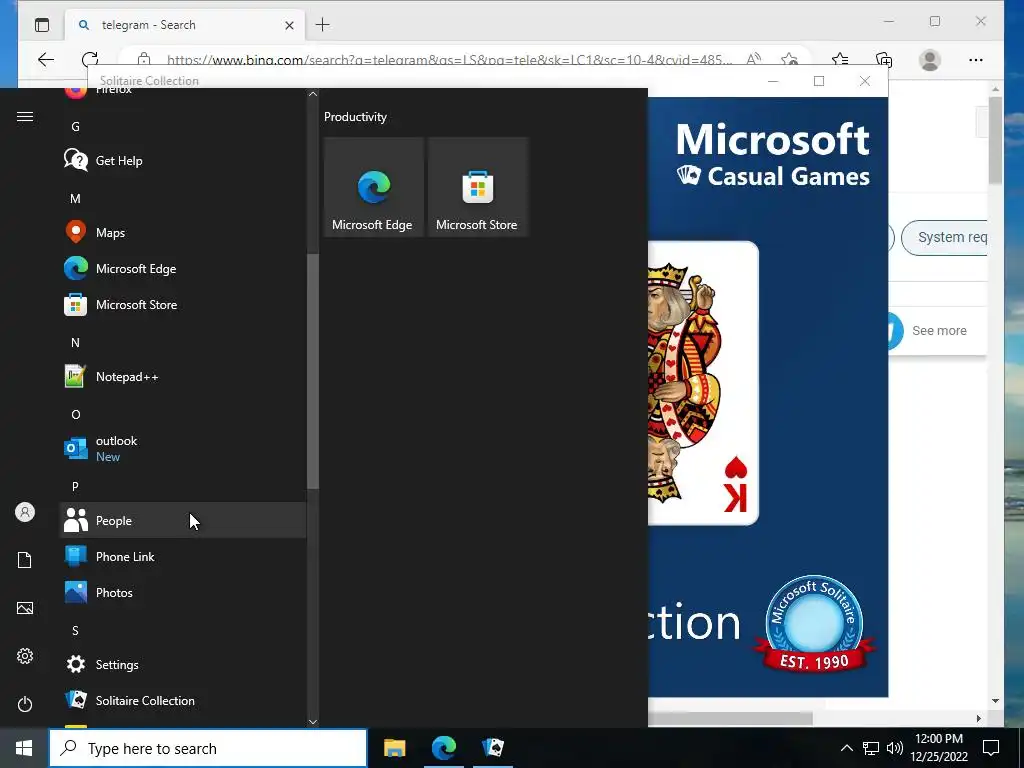Go back in Edge browser
Screen dimensions: 1024x768
(46, 60)
